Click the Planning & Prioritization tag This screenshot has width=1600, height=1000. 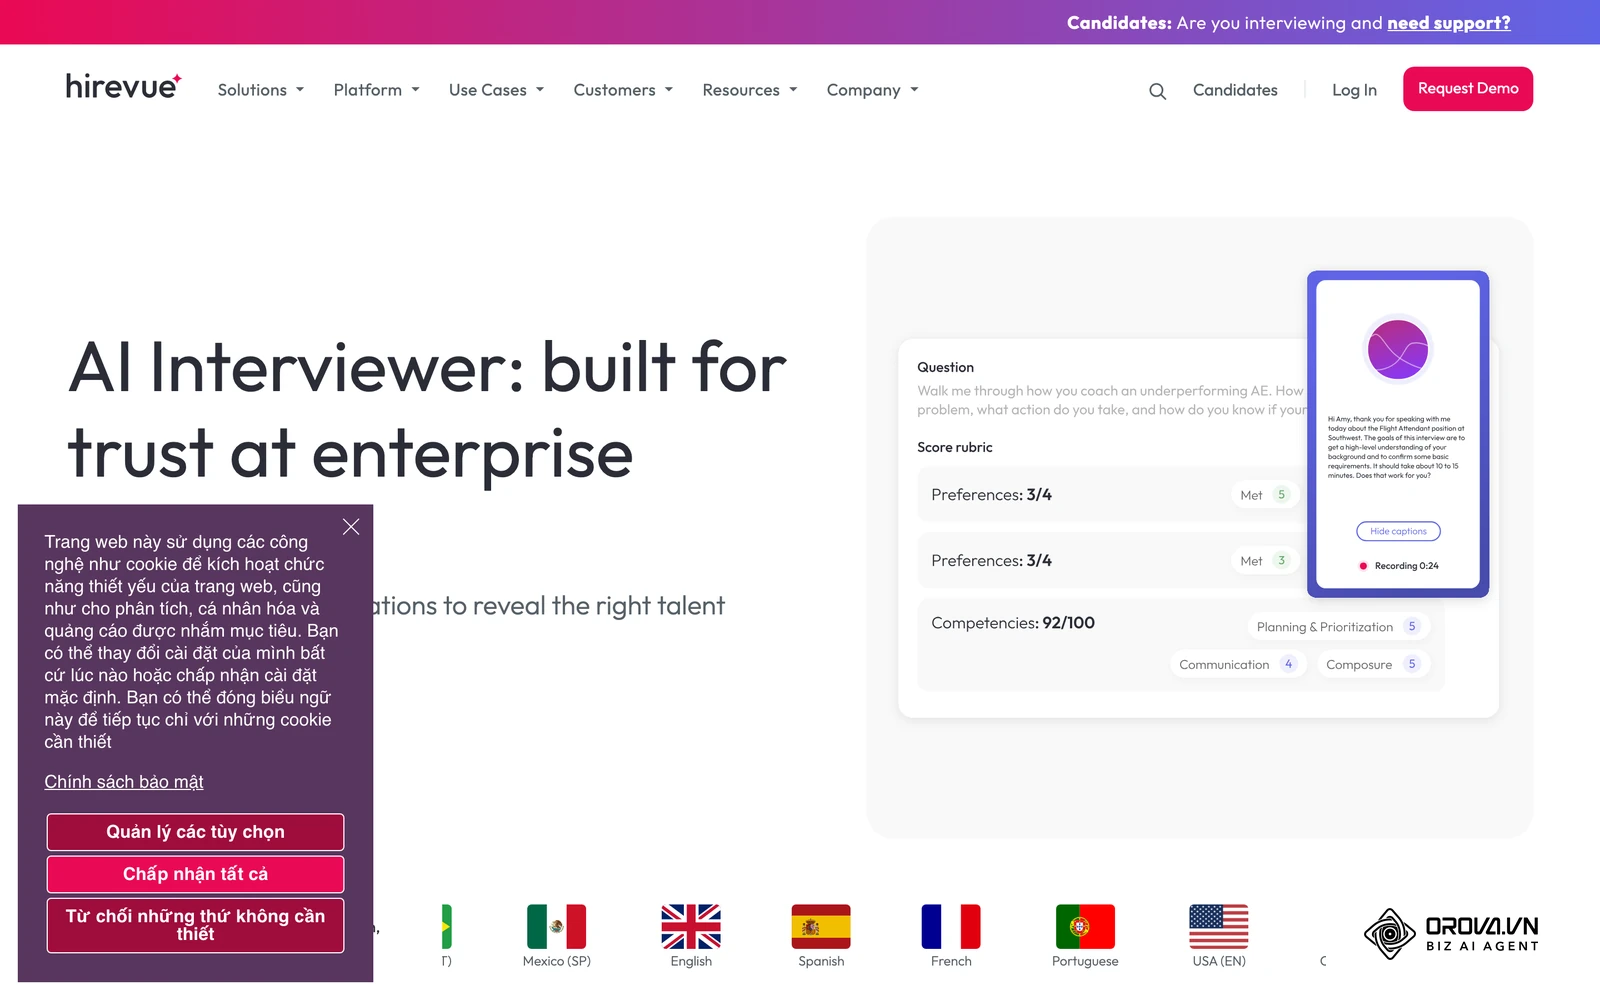pyautogui.click(x=1338, y=627)
